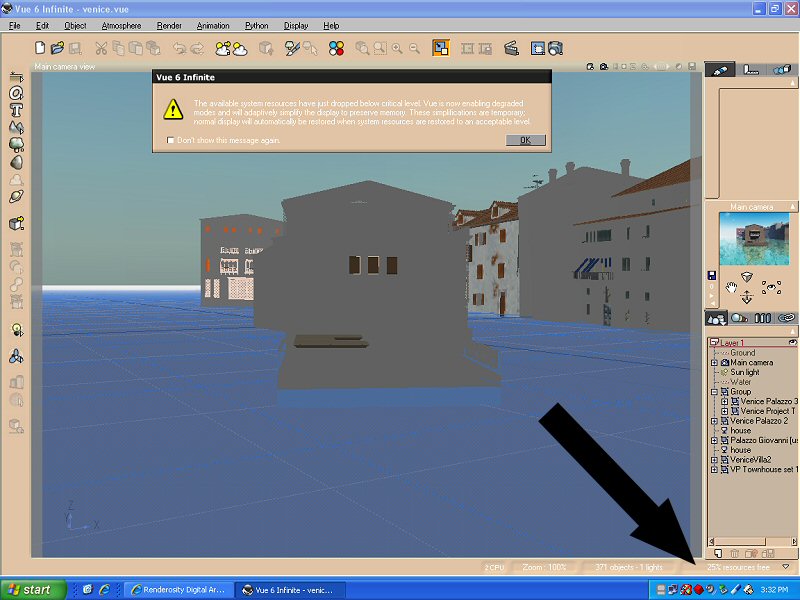Image resolution: width=800 pixels, height=600 pixels.
Task: Click the New scene document icon
Action: click(40, 48)
